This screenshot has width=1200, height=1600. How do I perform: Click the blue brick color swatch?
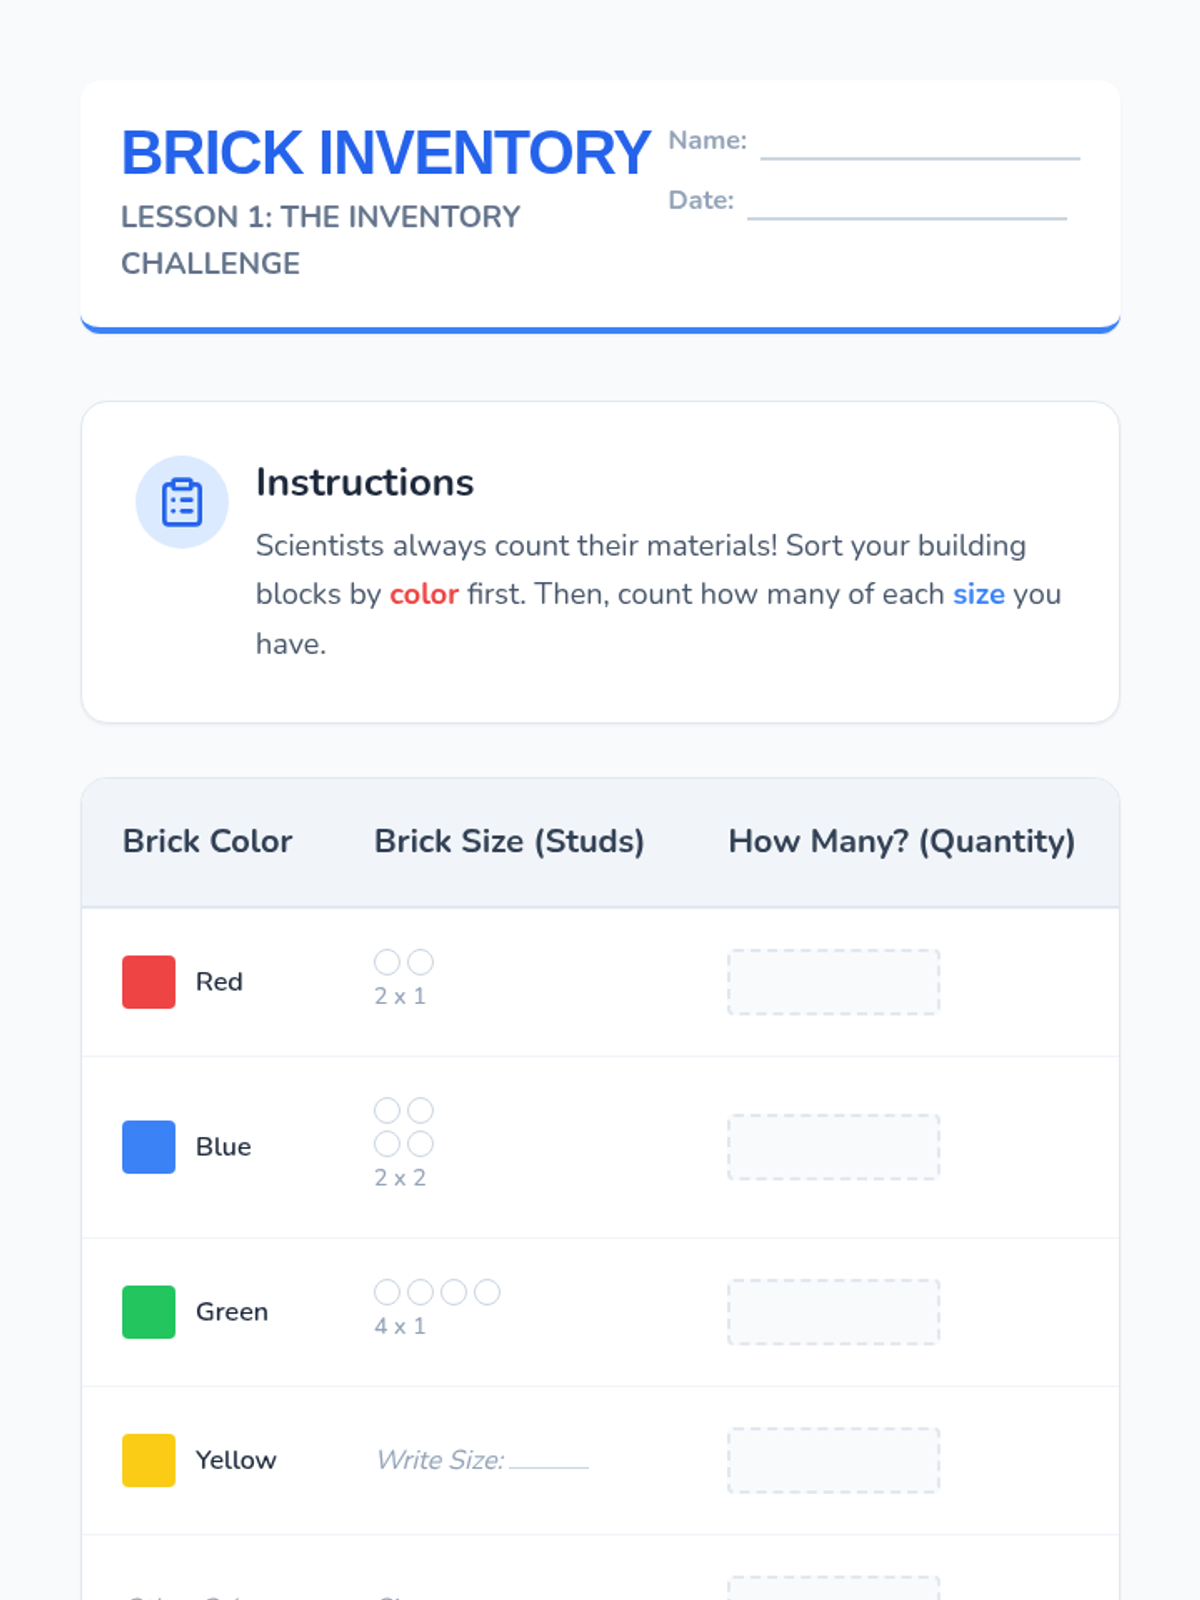pyautogui.click(x=149, y=1147)
